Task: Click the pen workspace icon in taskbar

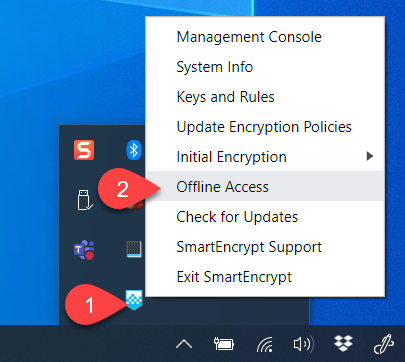Action: [x=383, y=344]
